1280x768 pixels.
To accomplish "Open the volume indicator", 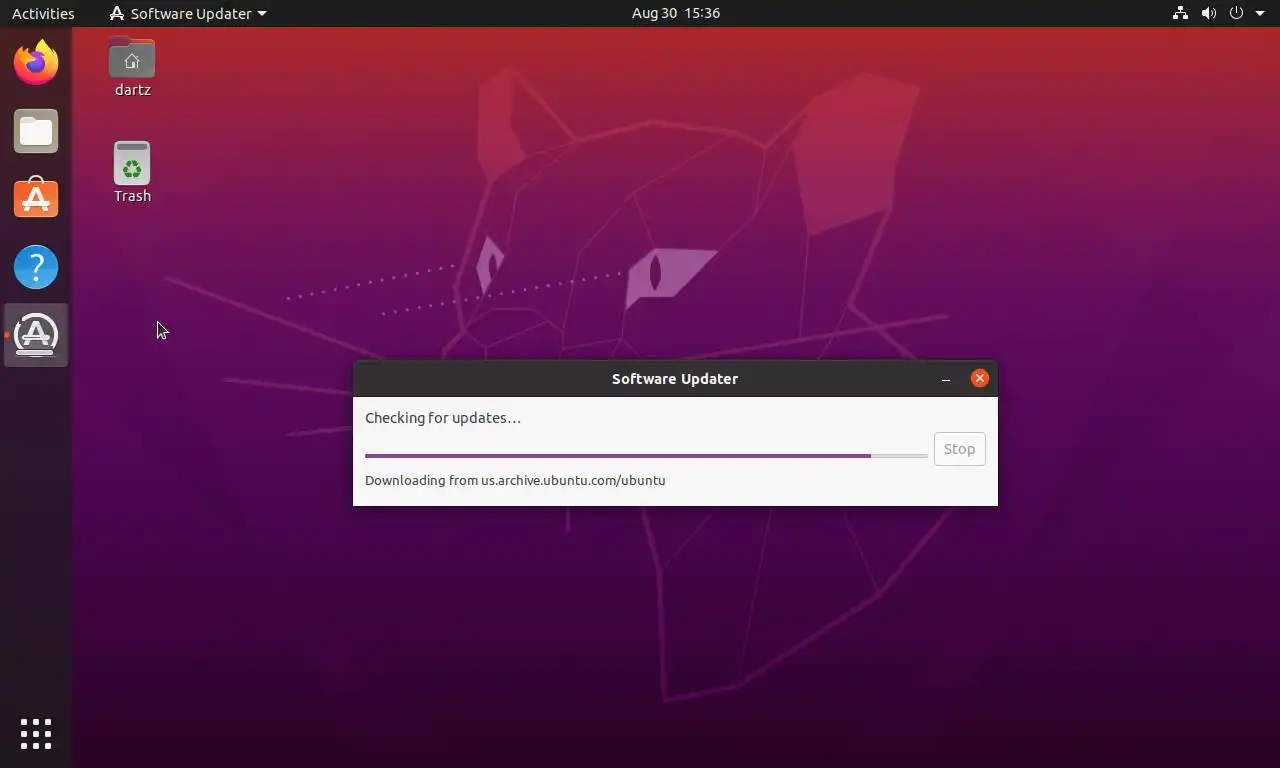I will [1208, 13].
